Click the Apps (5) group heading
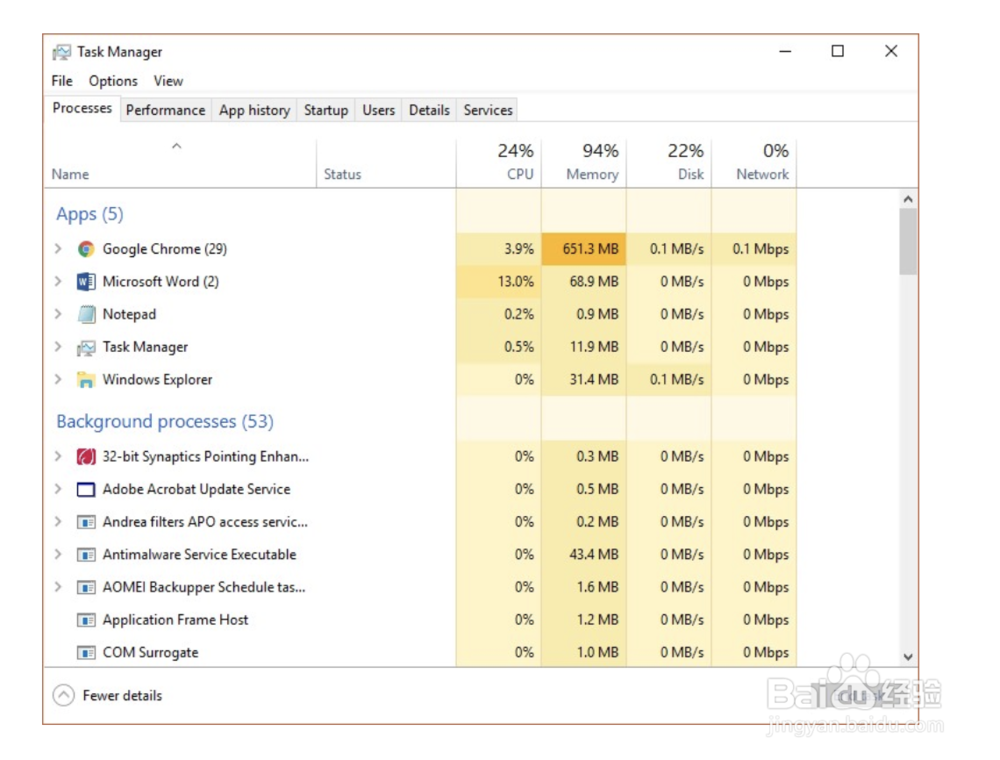The width and height of the screenshot is (1000, 760). click(90, 214)
